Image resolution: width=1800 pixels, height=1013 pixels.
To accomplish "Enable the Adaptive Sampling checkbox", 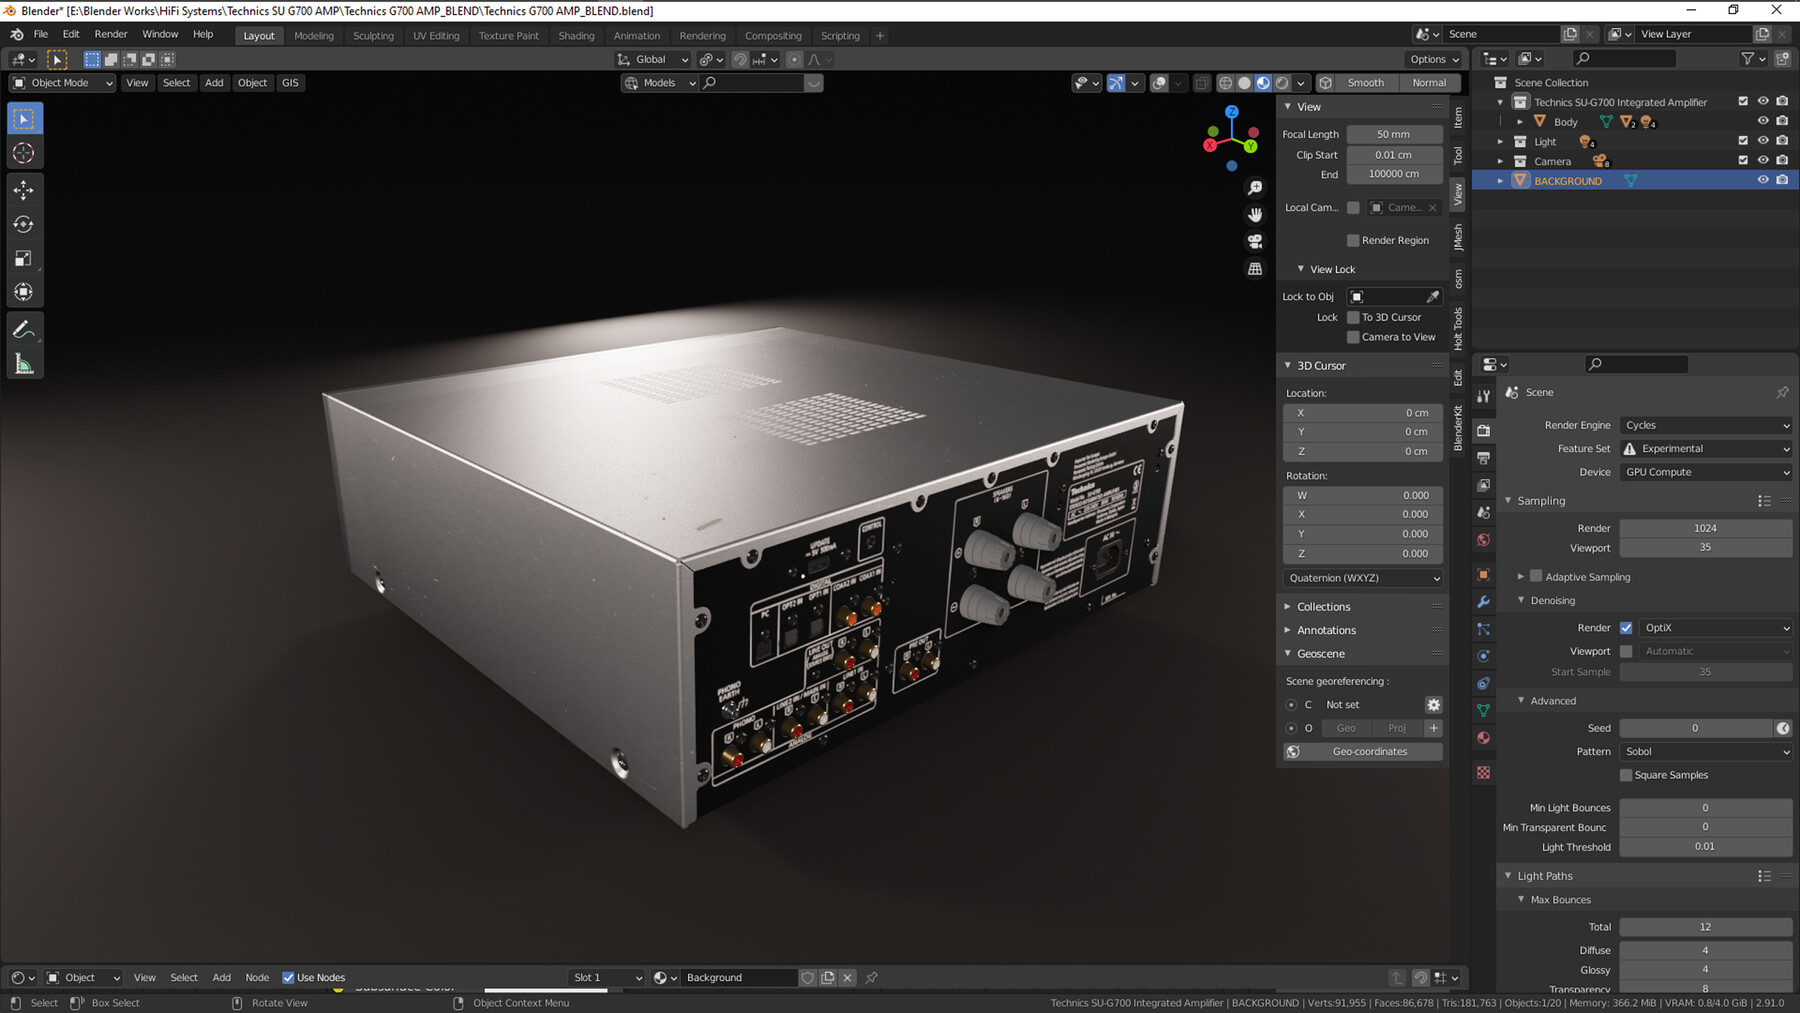I will point(1536,576).
